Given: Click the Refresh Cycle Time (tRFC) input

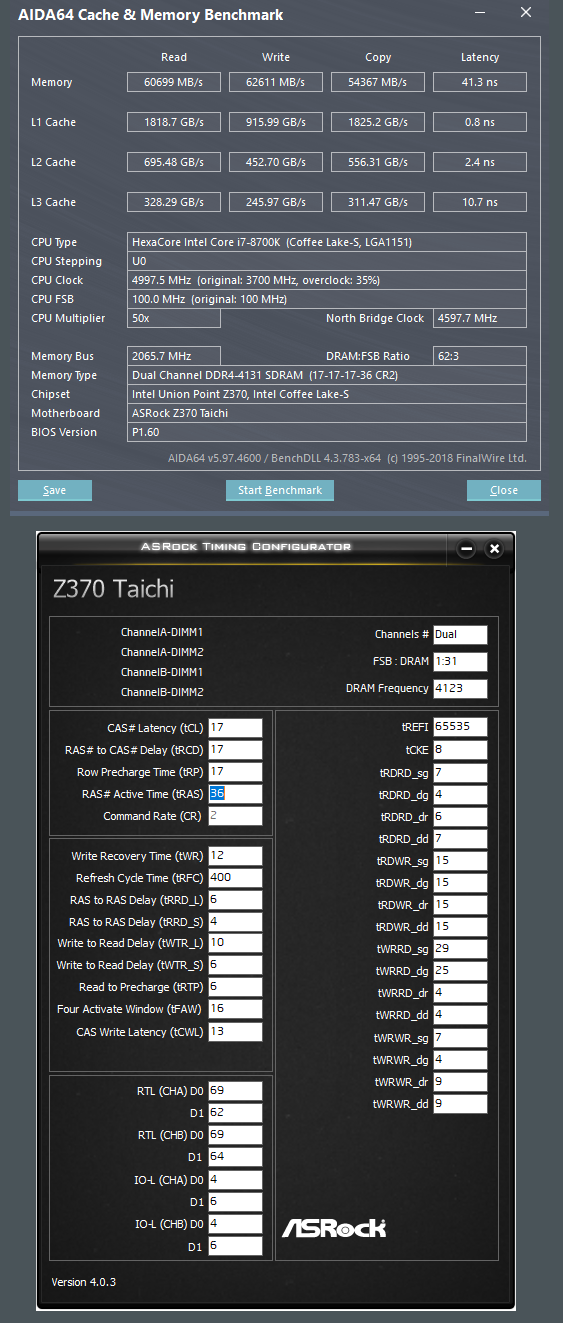Looking at the screenshot, I should (235, 878).
